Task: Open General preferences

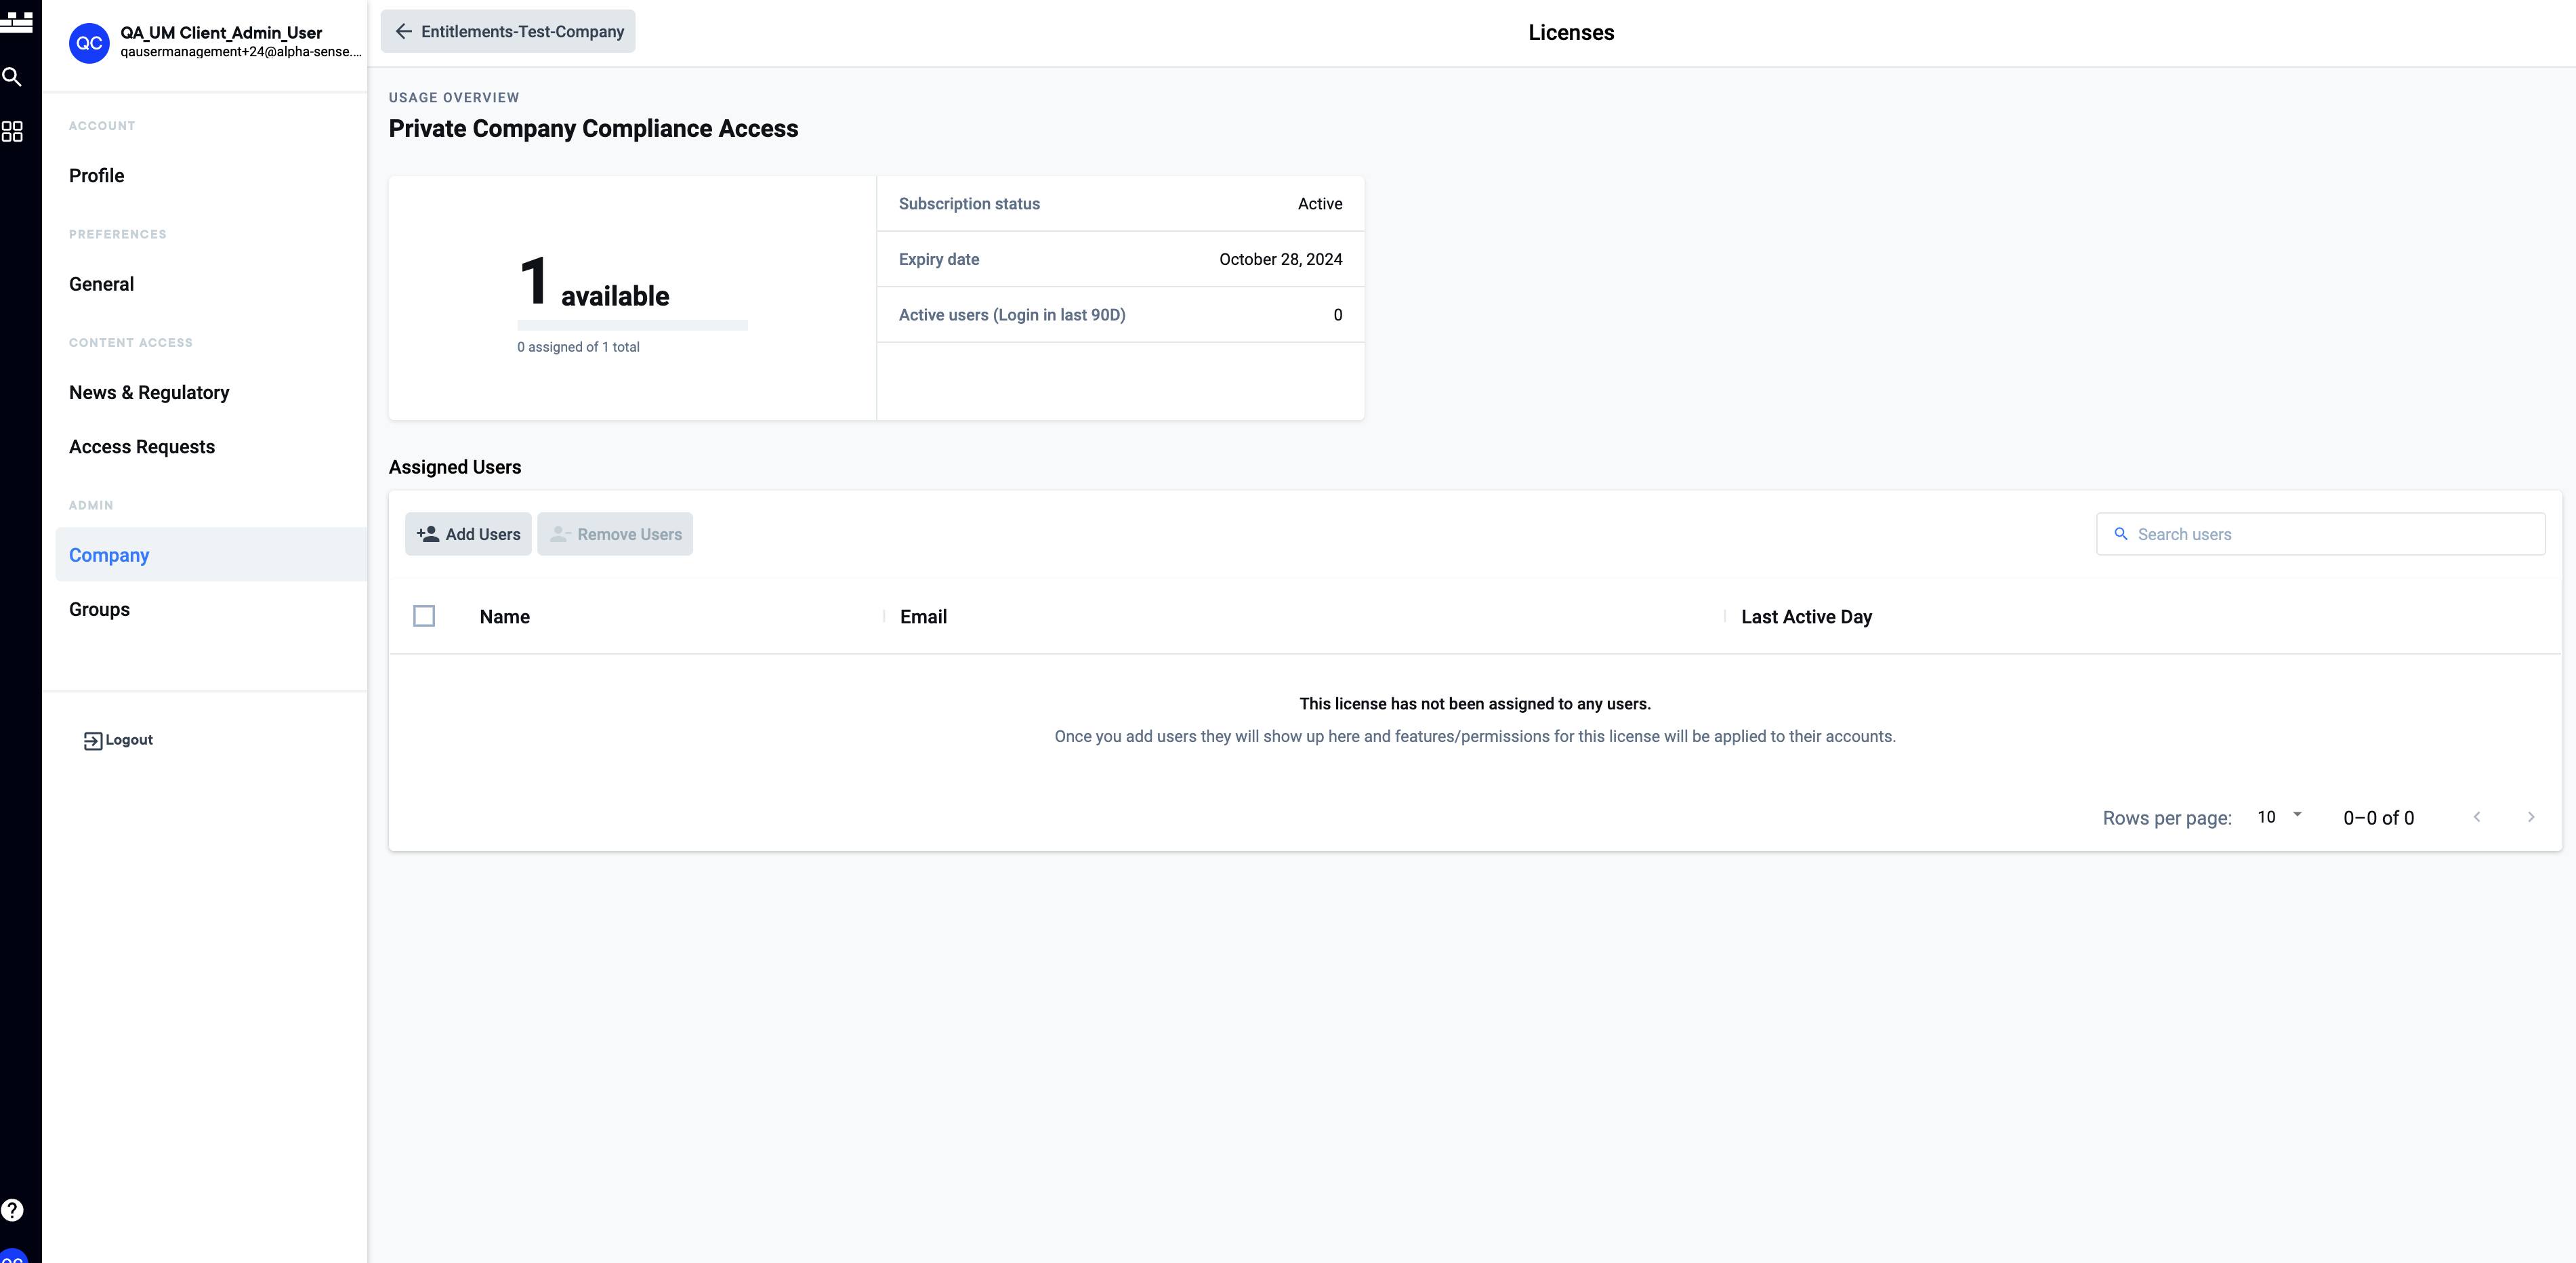Action: pyautogui.click(x=101, y=284)
